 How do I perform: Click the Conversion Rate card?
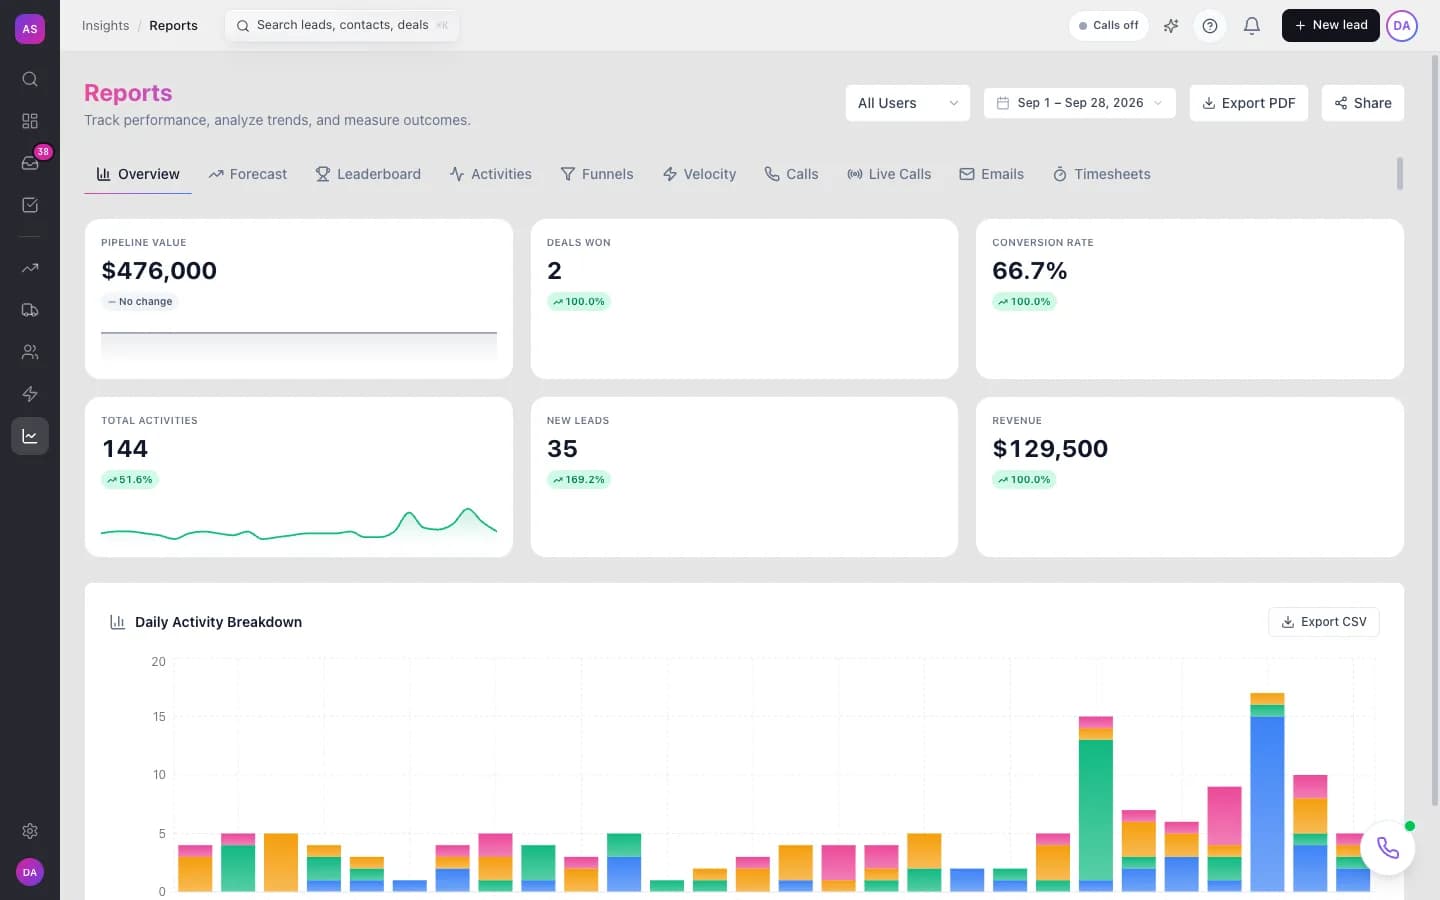pos(1190,299)
